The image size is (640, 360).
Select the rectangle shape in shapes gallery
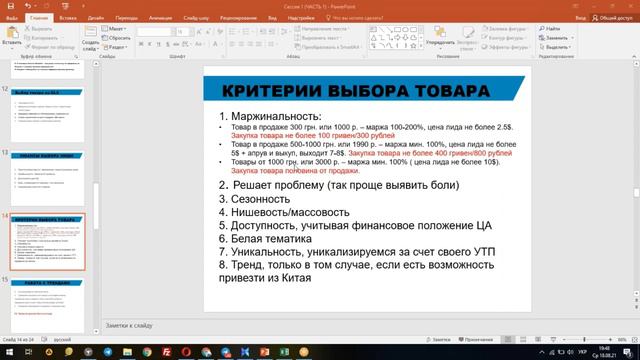tap(397, 29)
